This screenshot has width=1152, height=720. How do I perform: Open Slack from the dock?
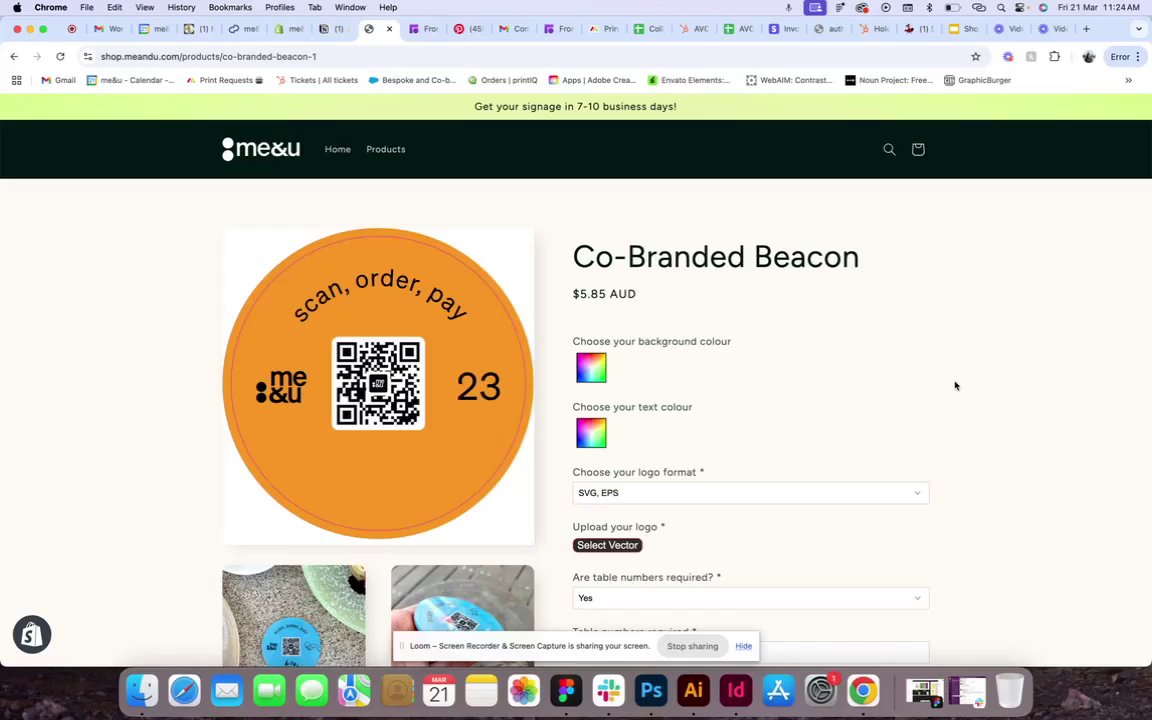pos(608,691)
